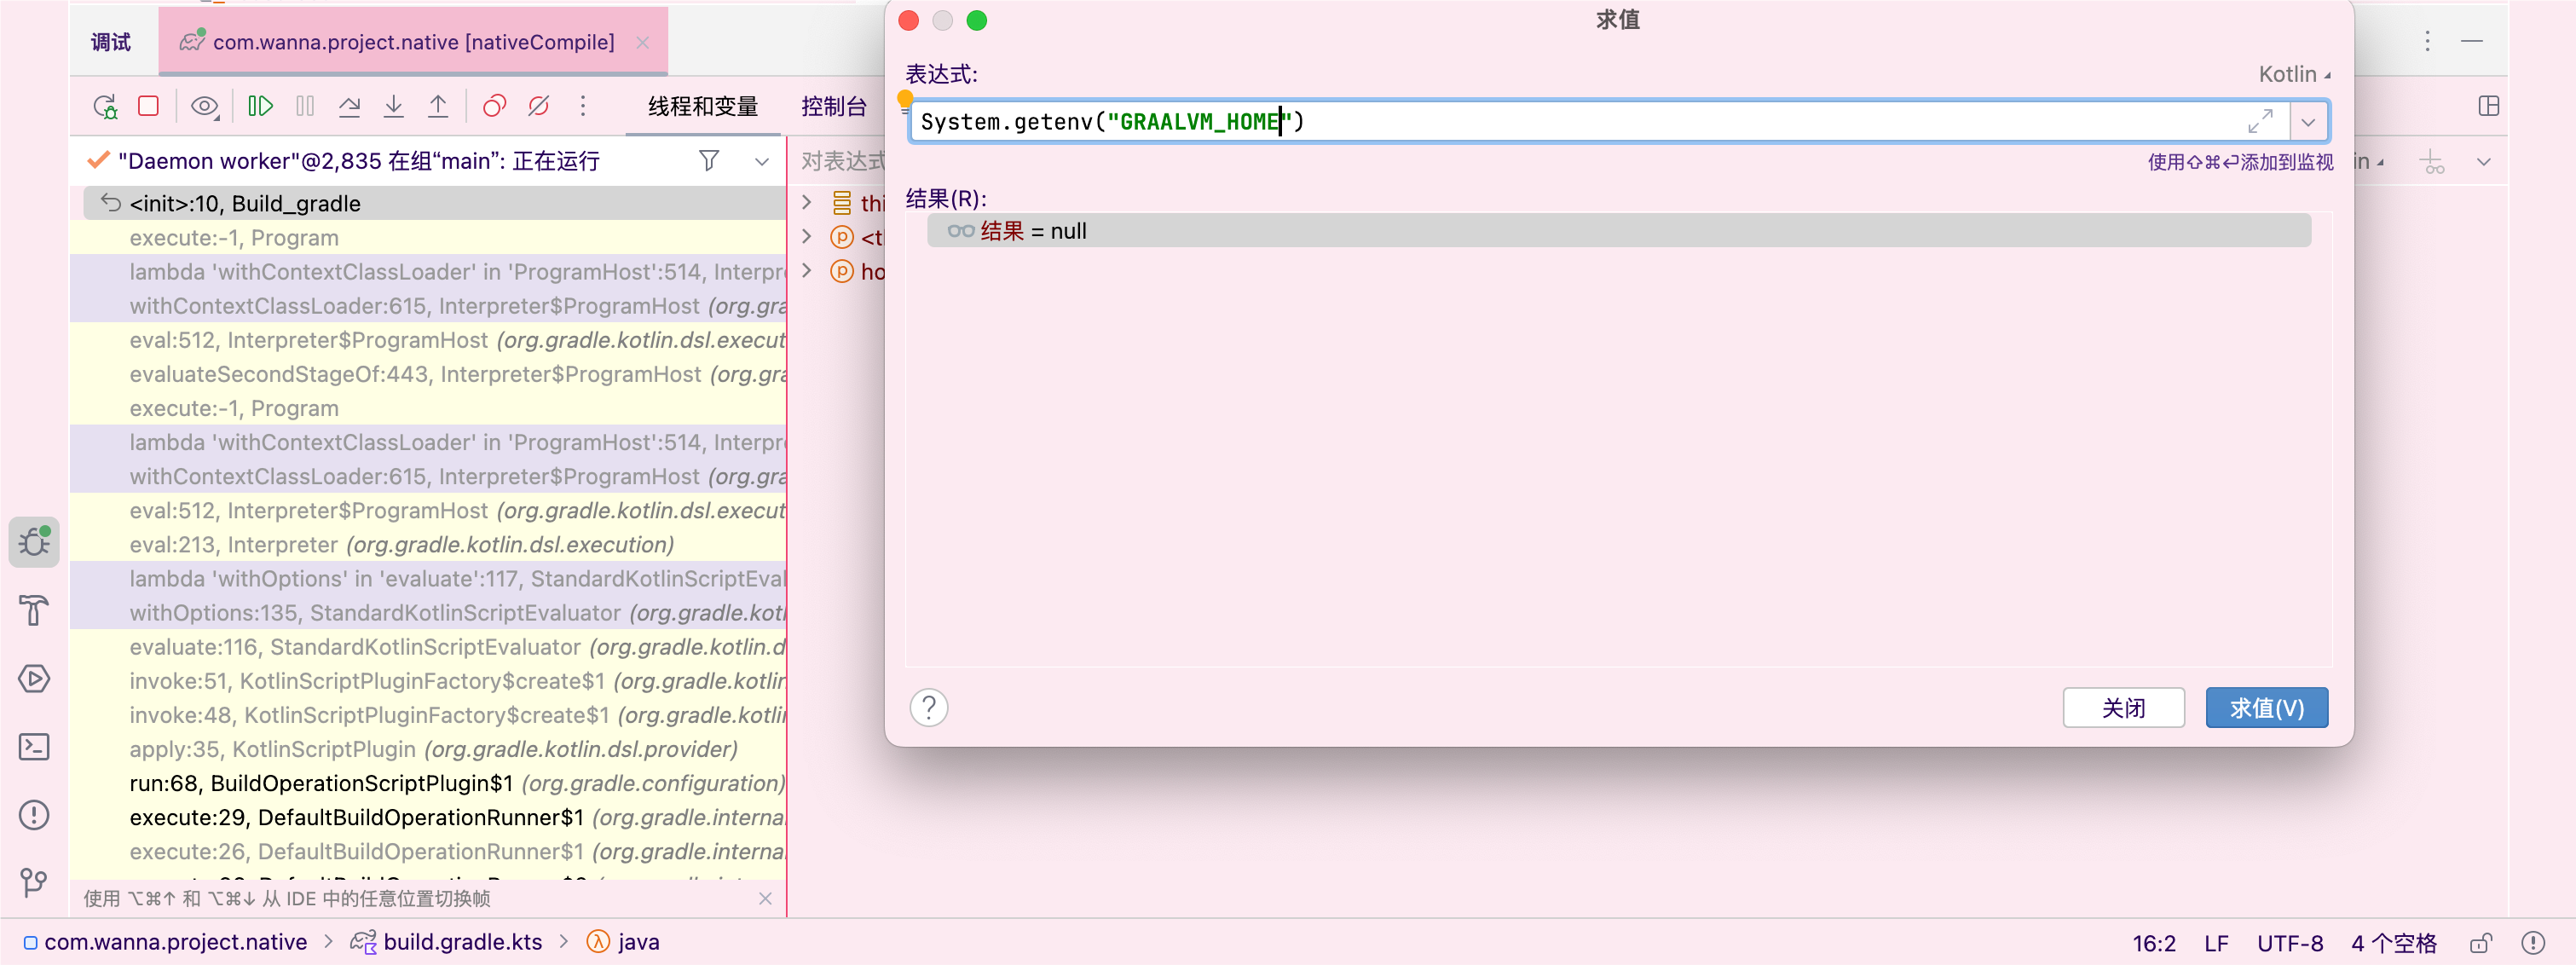Change file encoding UTF-8

[x=2289, y=943]
